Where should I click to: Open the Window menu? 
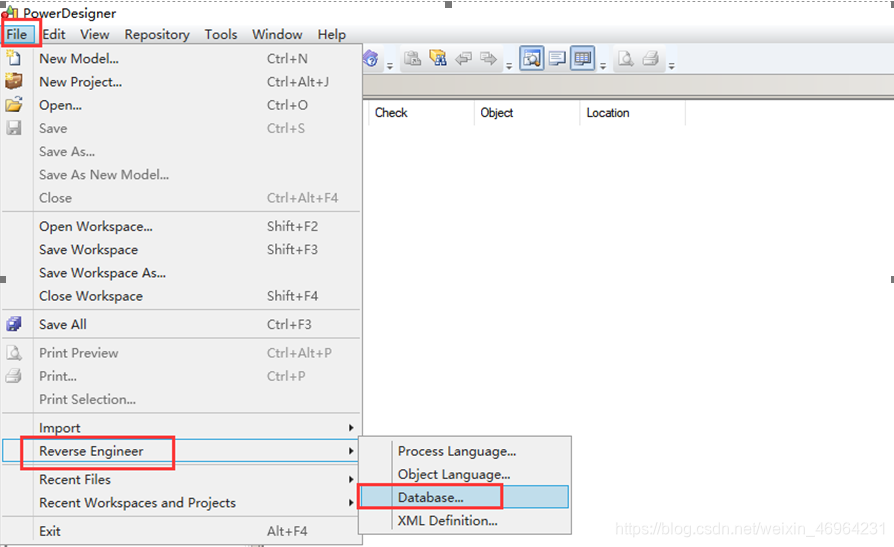tap(277, 35)
